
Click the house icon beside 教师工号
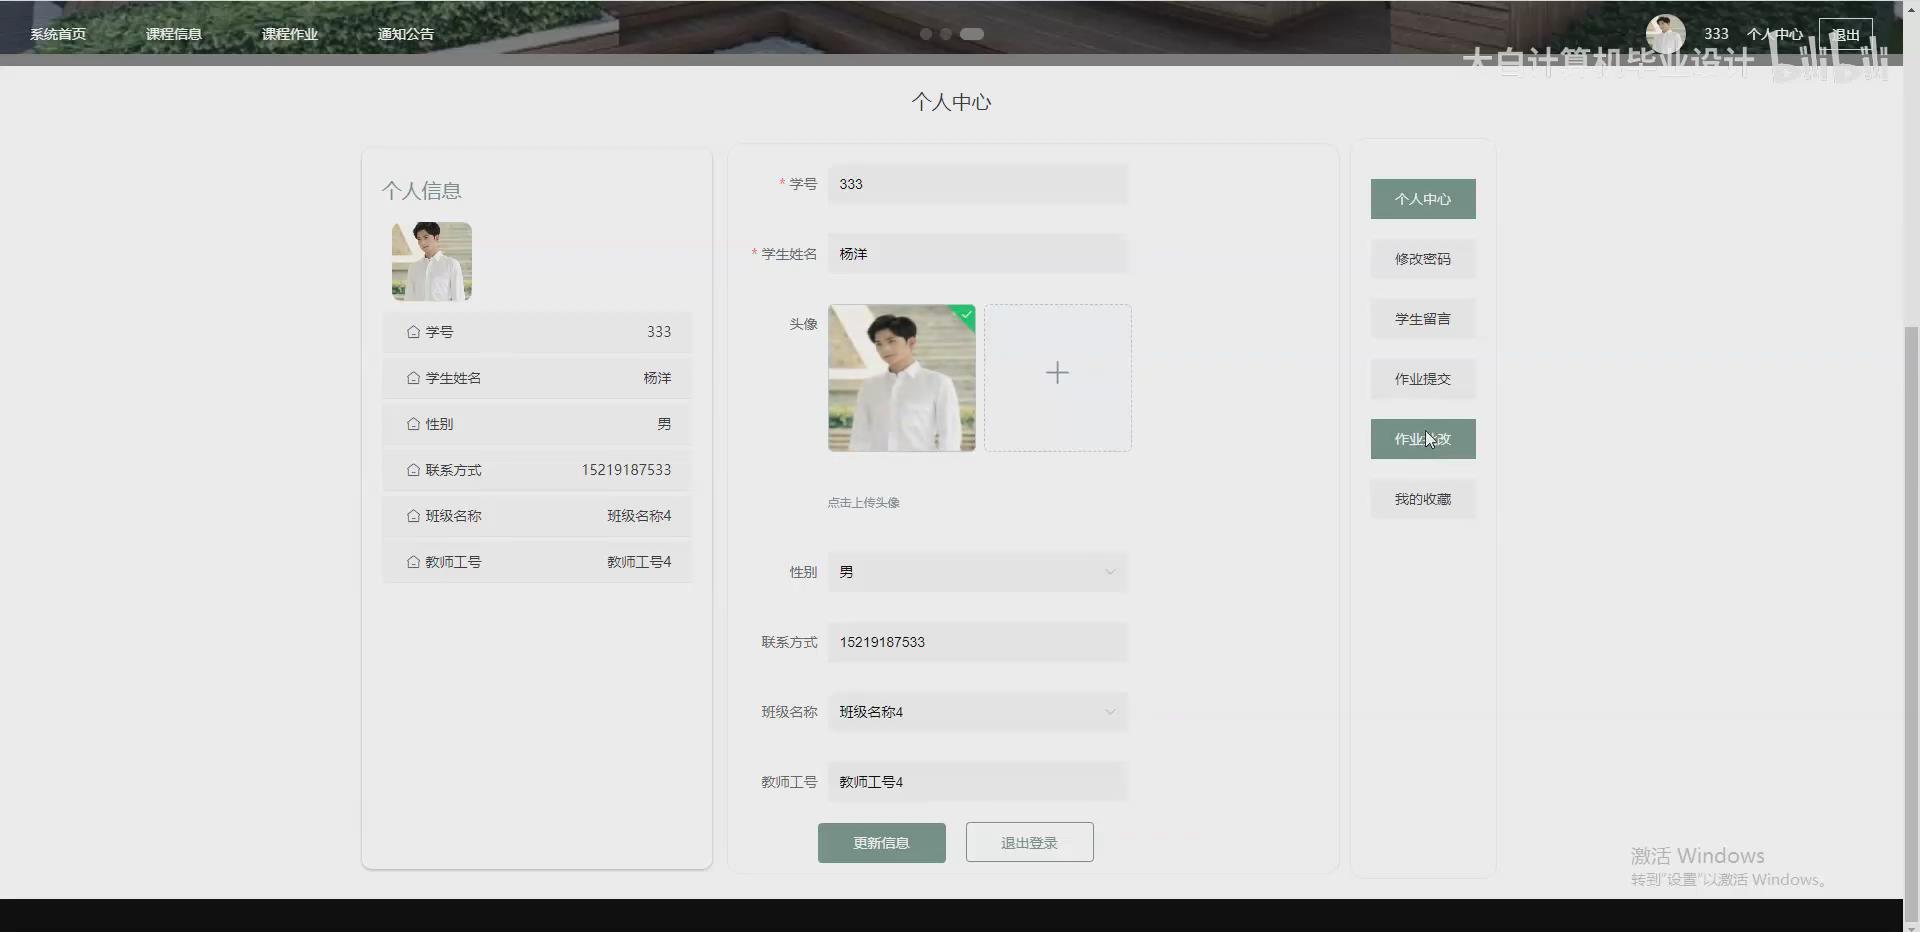[x=413, y=561]
